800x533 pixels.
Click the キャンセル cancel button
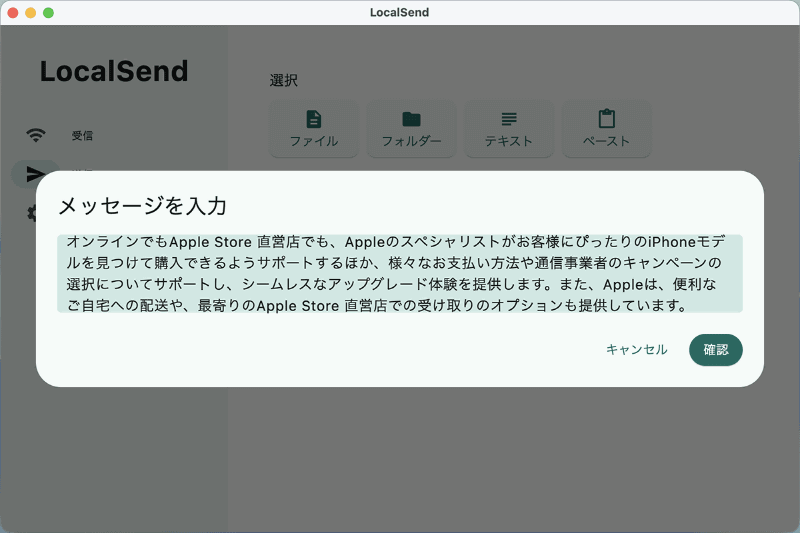tap(636, 350)
